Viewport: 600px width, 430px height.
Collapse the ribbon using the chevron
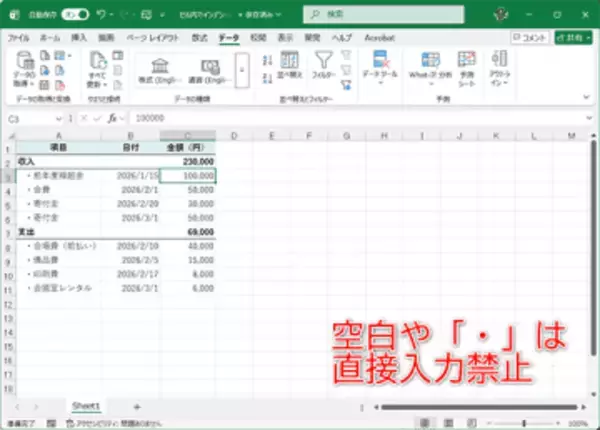click(x=587, y=97)
